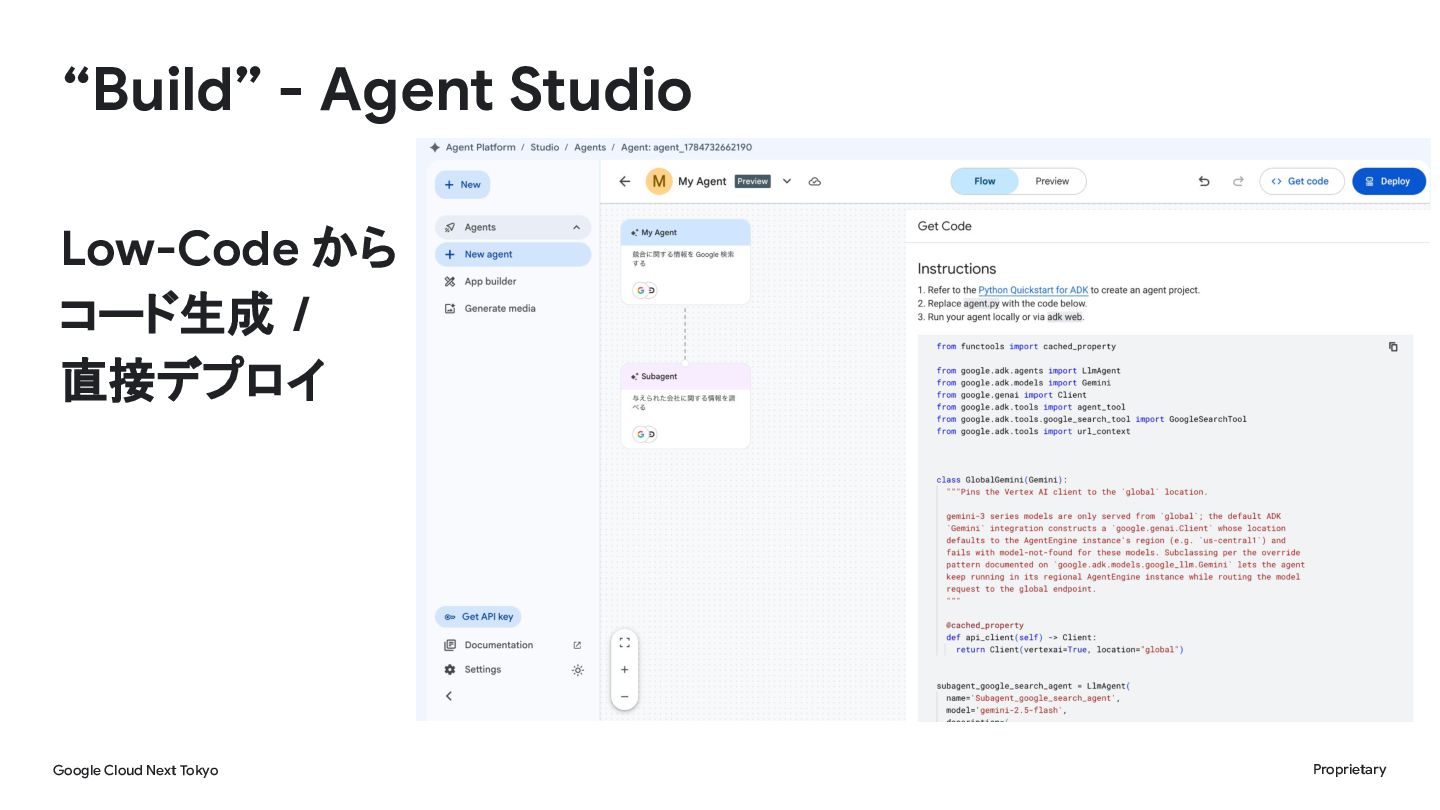The width and height of the screenshot is (1440, 810).
Task: Click the My Agent avatar M icon
Action: (x=659, y=181)
